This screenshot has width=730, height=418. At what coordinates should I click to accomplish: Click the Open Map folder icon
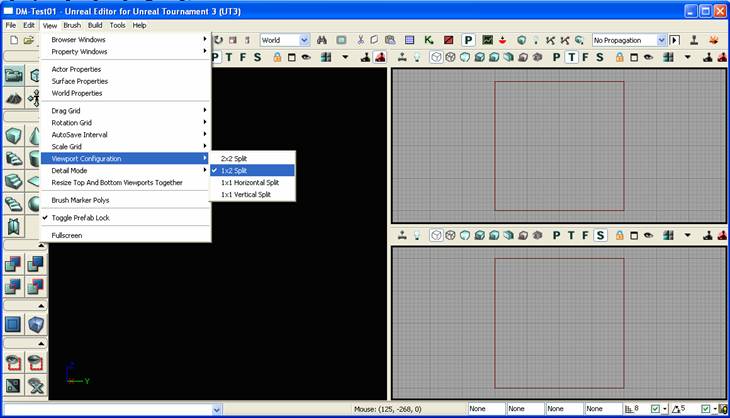pos(29,40)
